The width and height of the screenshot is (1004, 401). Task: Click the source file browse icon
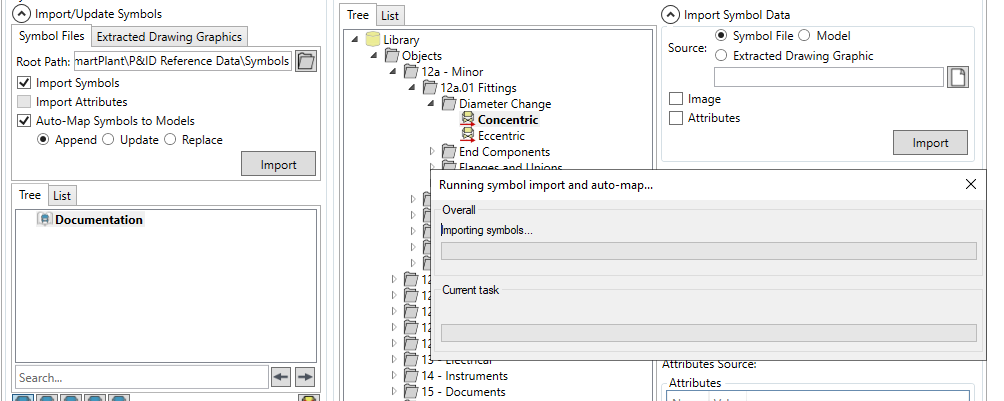(958, 77)
